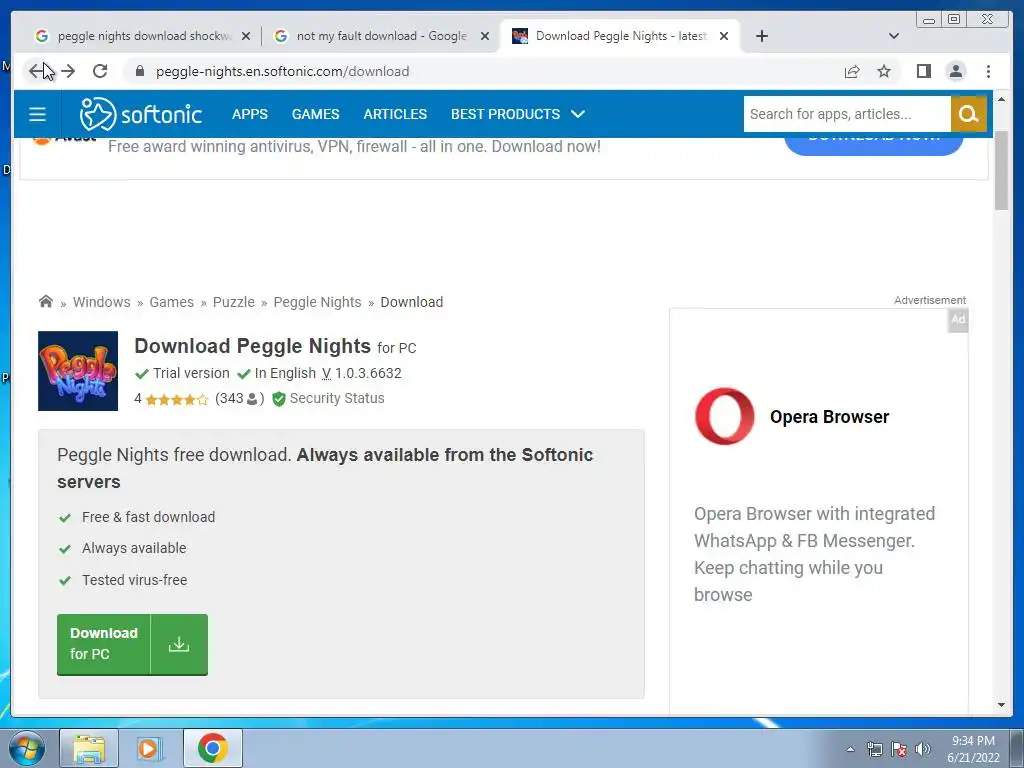This screenshot has width=1024, height=768.
Task: Open the GAMES menu item
Action: pos(315,114)
